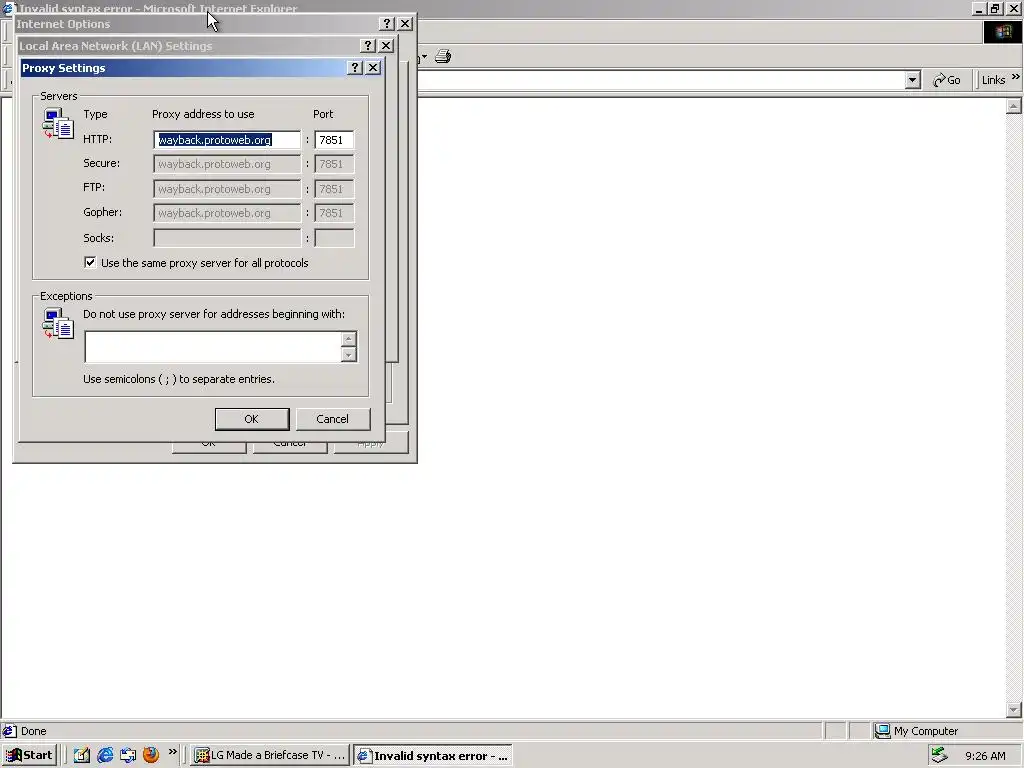Screen dimensions: 1024x768
Task: Click the LAN Settings help question mark button
Action: click(368, 45)
